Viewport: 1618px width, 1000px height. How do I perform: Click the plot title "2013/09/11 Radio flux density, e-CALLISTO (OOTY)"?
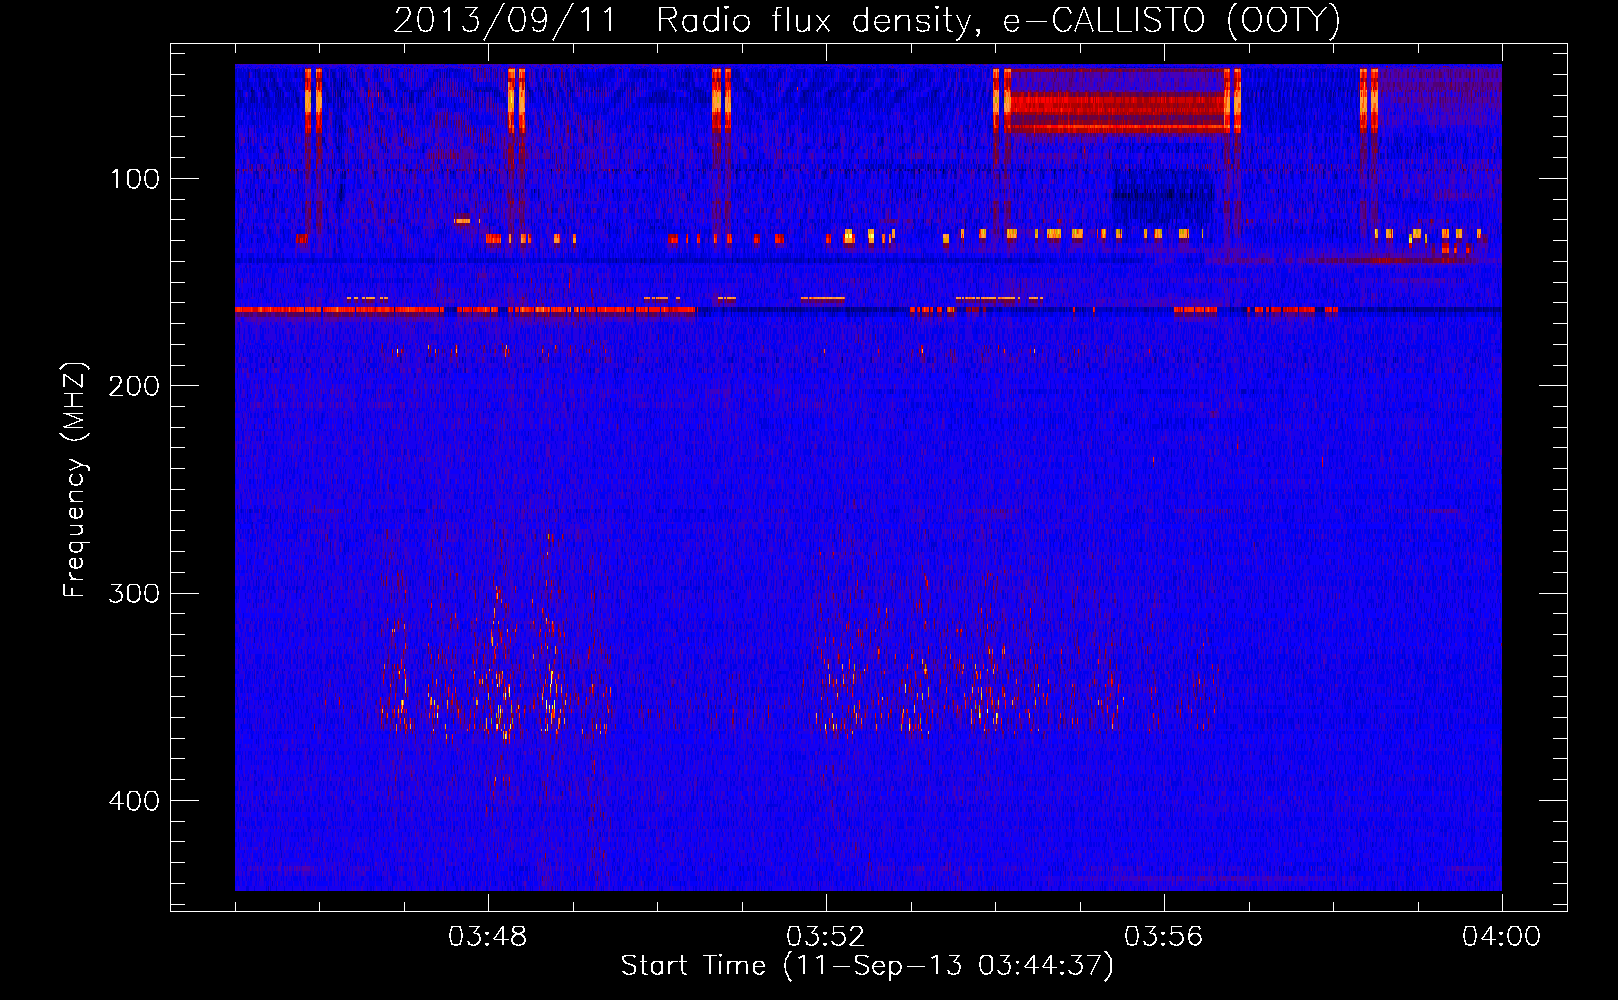[x=866, y=20]
